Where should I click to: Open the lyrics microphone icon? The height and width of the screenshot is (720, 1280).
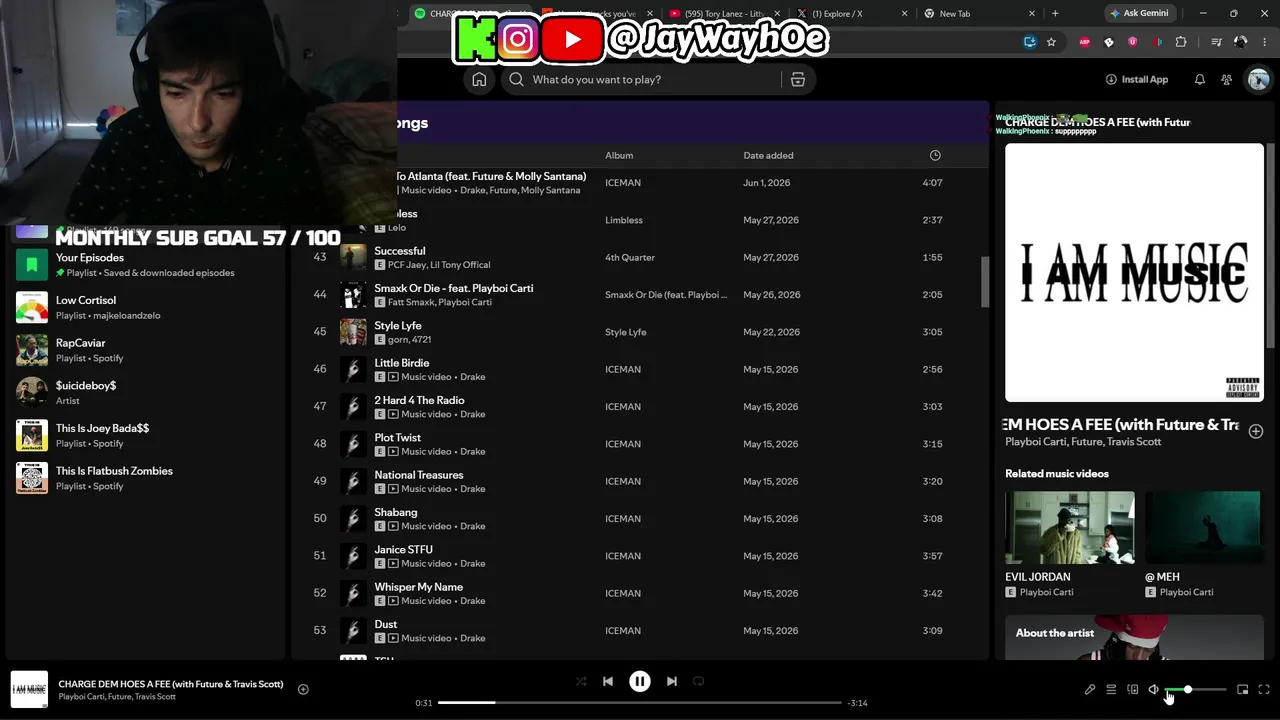point(1090,689)
